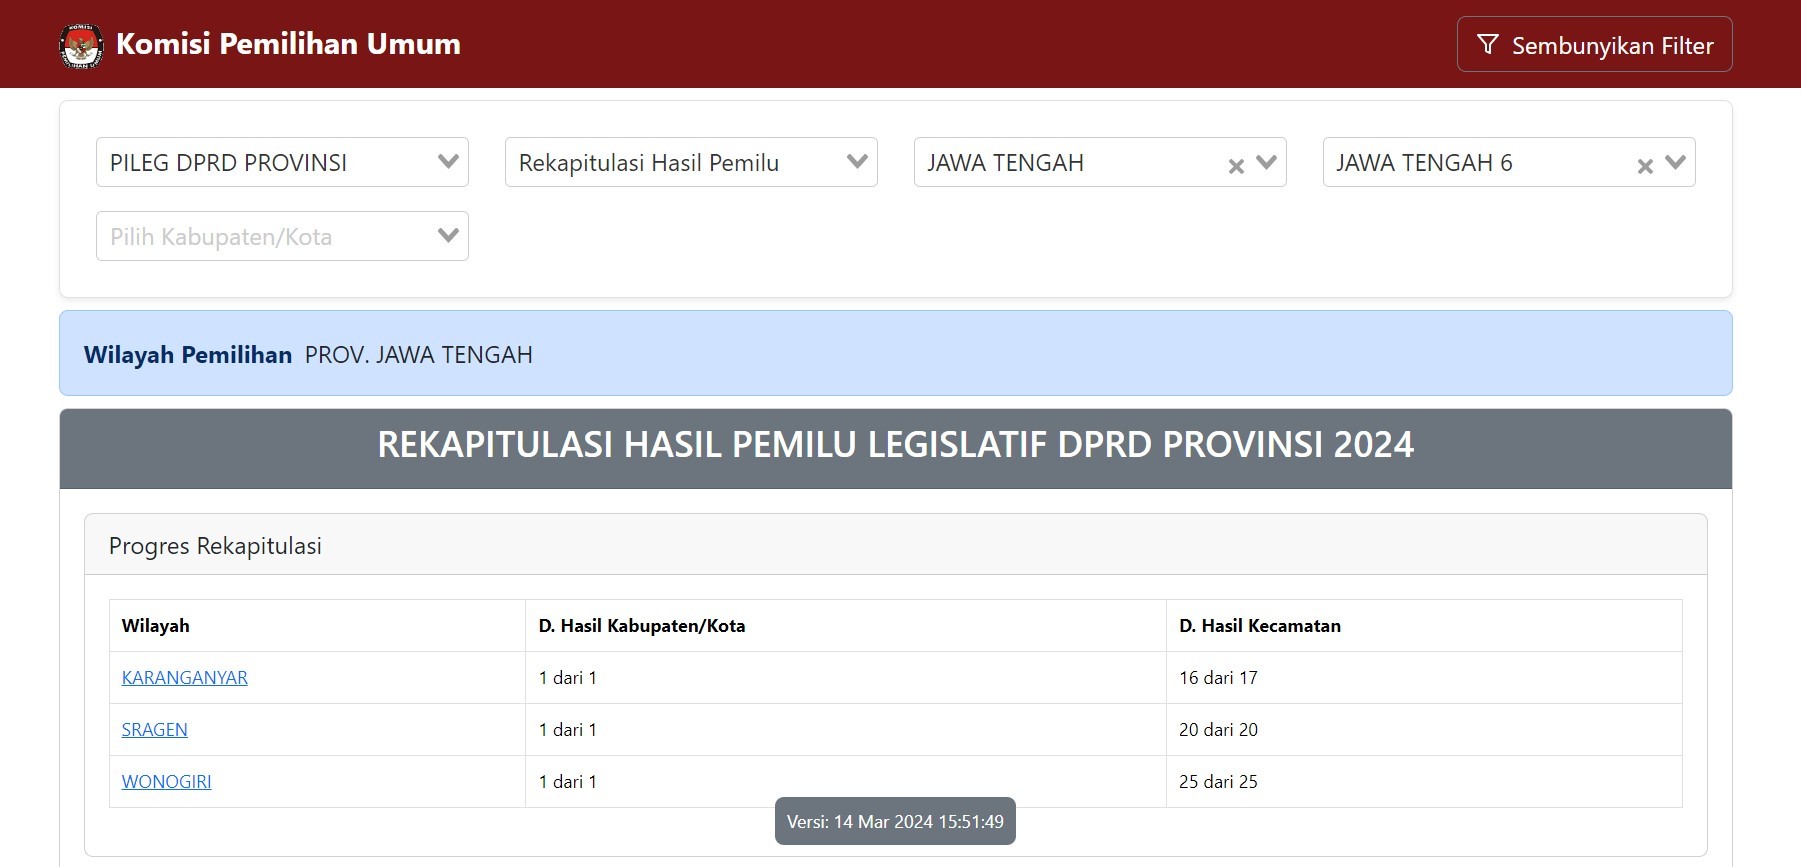Clear the JAWA TENGAH 6 selection
The height and width of the screenshot is (867, 1801).
(1645, 166)
